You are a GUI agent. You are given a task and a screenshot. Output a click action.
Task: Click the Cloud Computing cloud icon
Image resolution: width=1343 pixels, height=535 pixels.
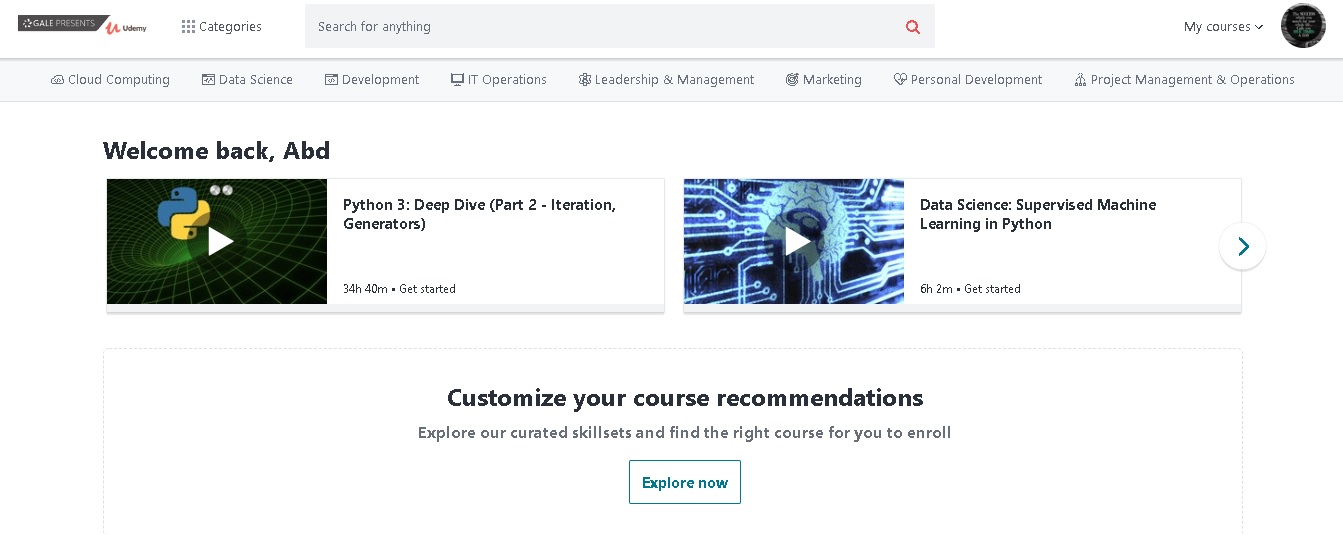pos(57,80)
